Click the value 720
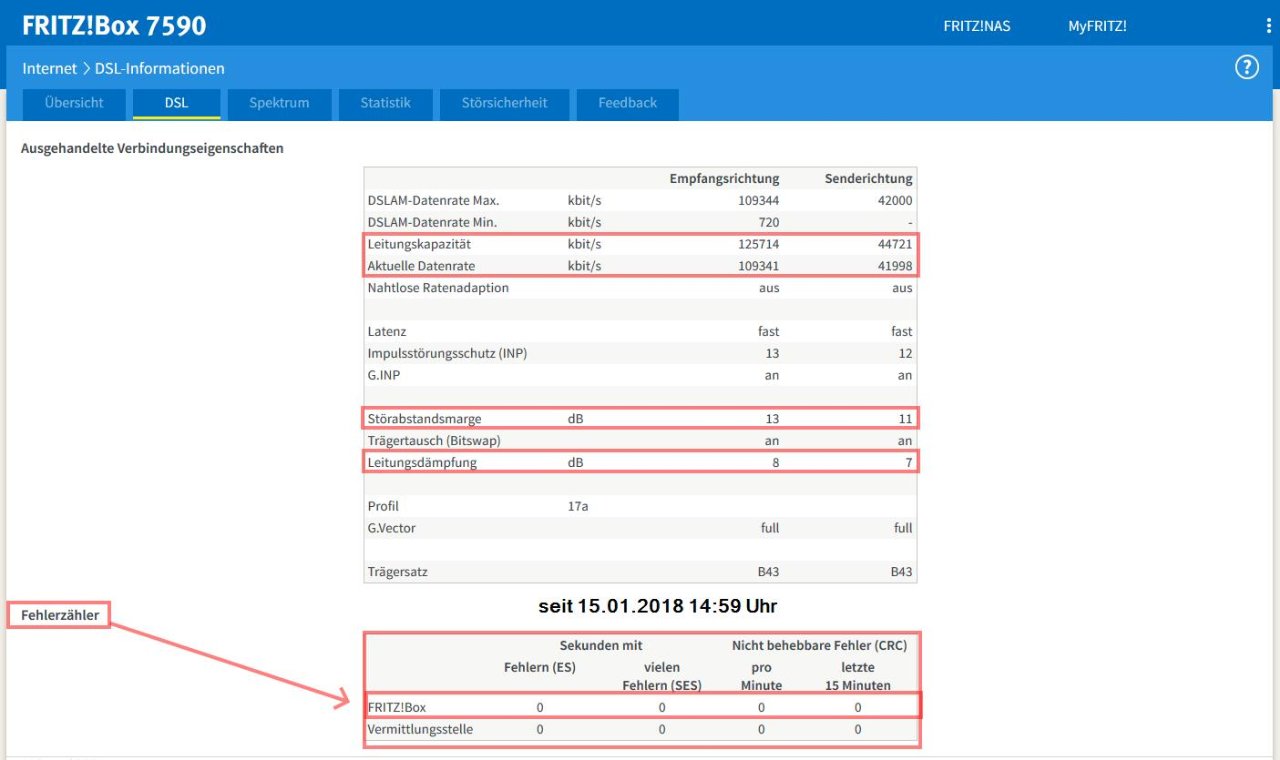This screenshot has height=760, width=1280. point(768,222)
